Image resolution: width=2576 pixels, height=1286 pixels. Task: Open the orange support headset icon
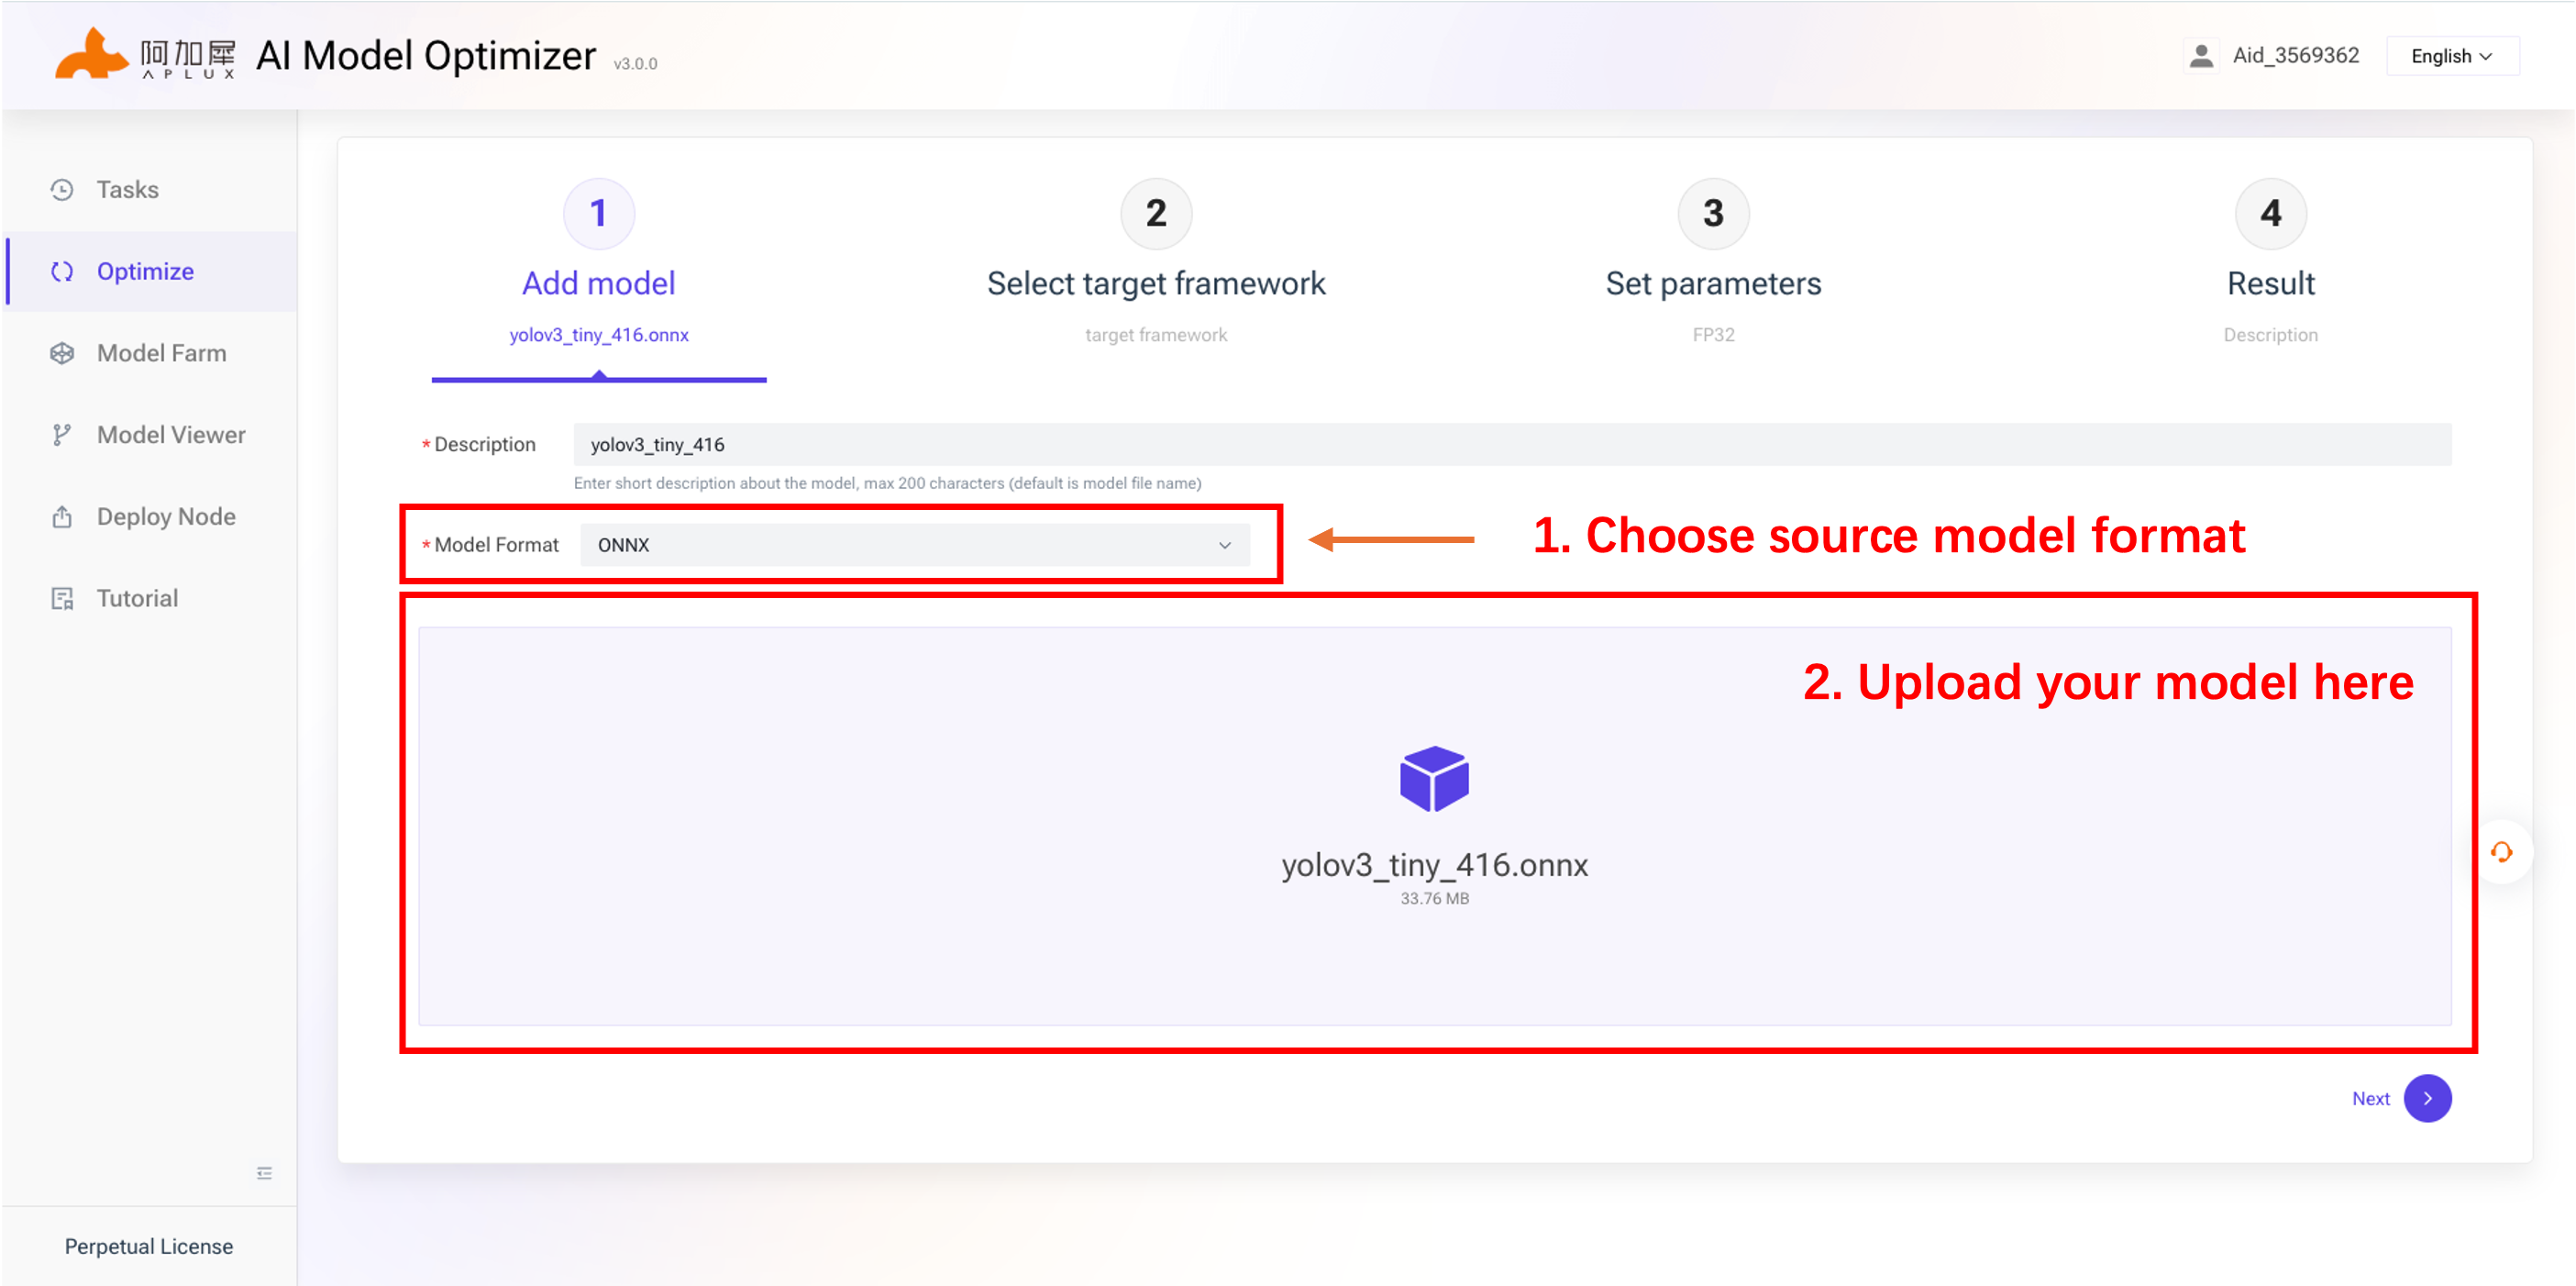tap(2501, 852)
